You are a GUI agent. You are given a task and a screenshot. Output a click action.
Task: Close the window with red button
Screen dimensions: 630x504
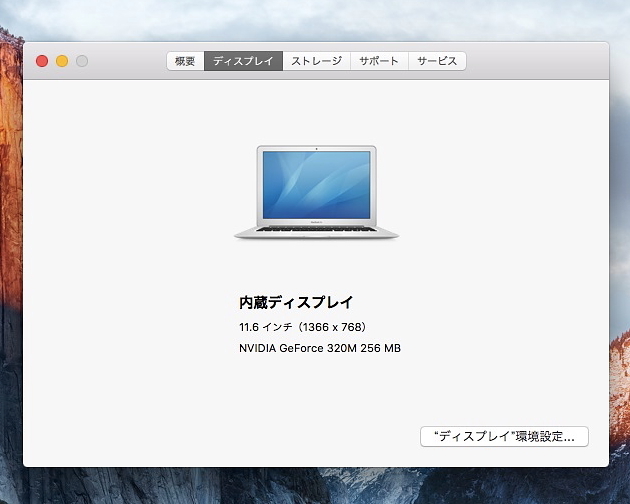click(42, 61)
